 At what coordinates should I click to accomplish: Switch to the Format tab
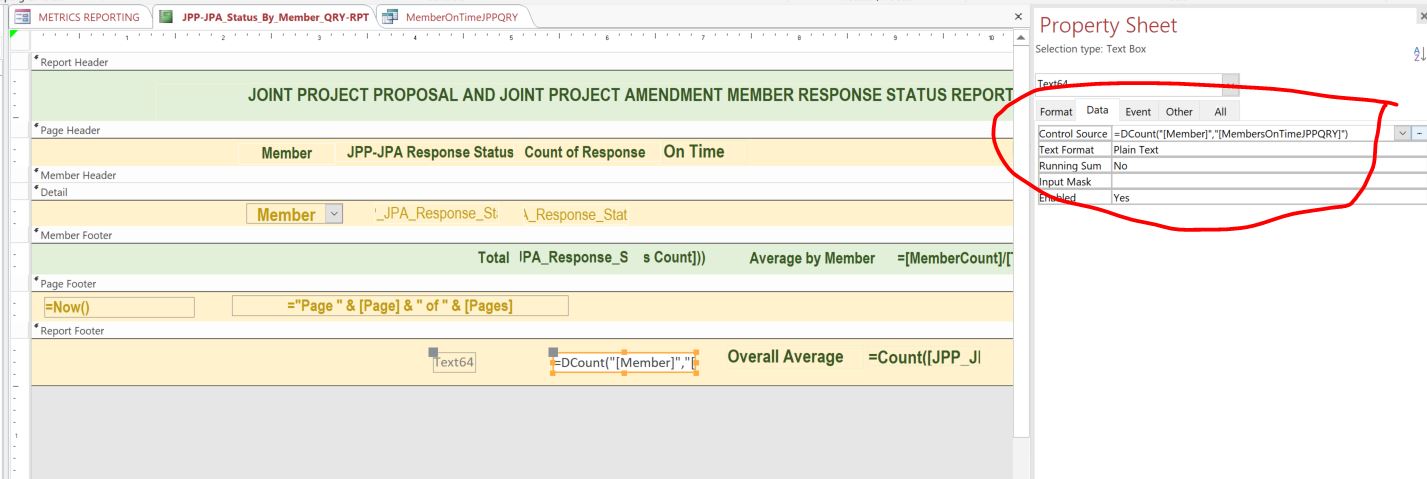(x=1055, y=113)
